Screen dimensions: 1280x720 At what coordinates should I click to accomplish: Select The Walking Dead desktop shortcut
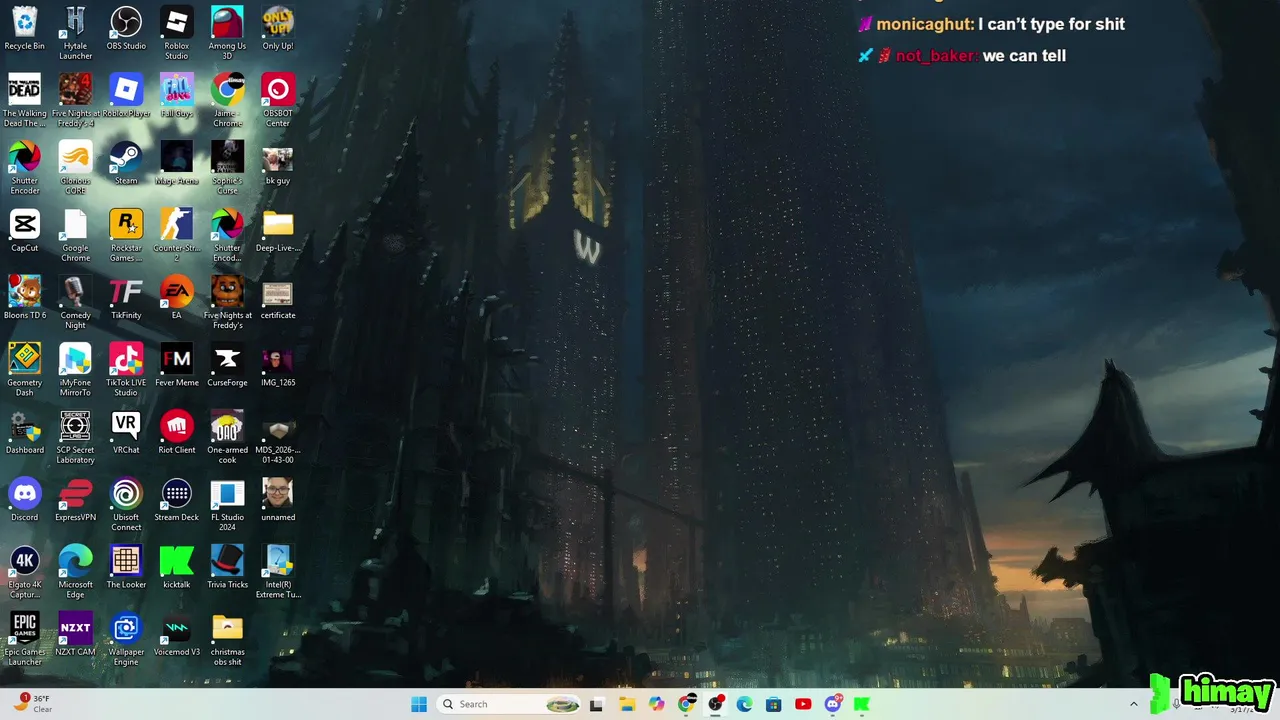click(25, 100)
